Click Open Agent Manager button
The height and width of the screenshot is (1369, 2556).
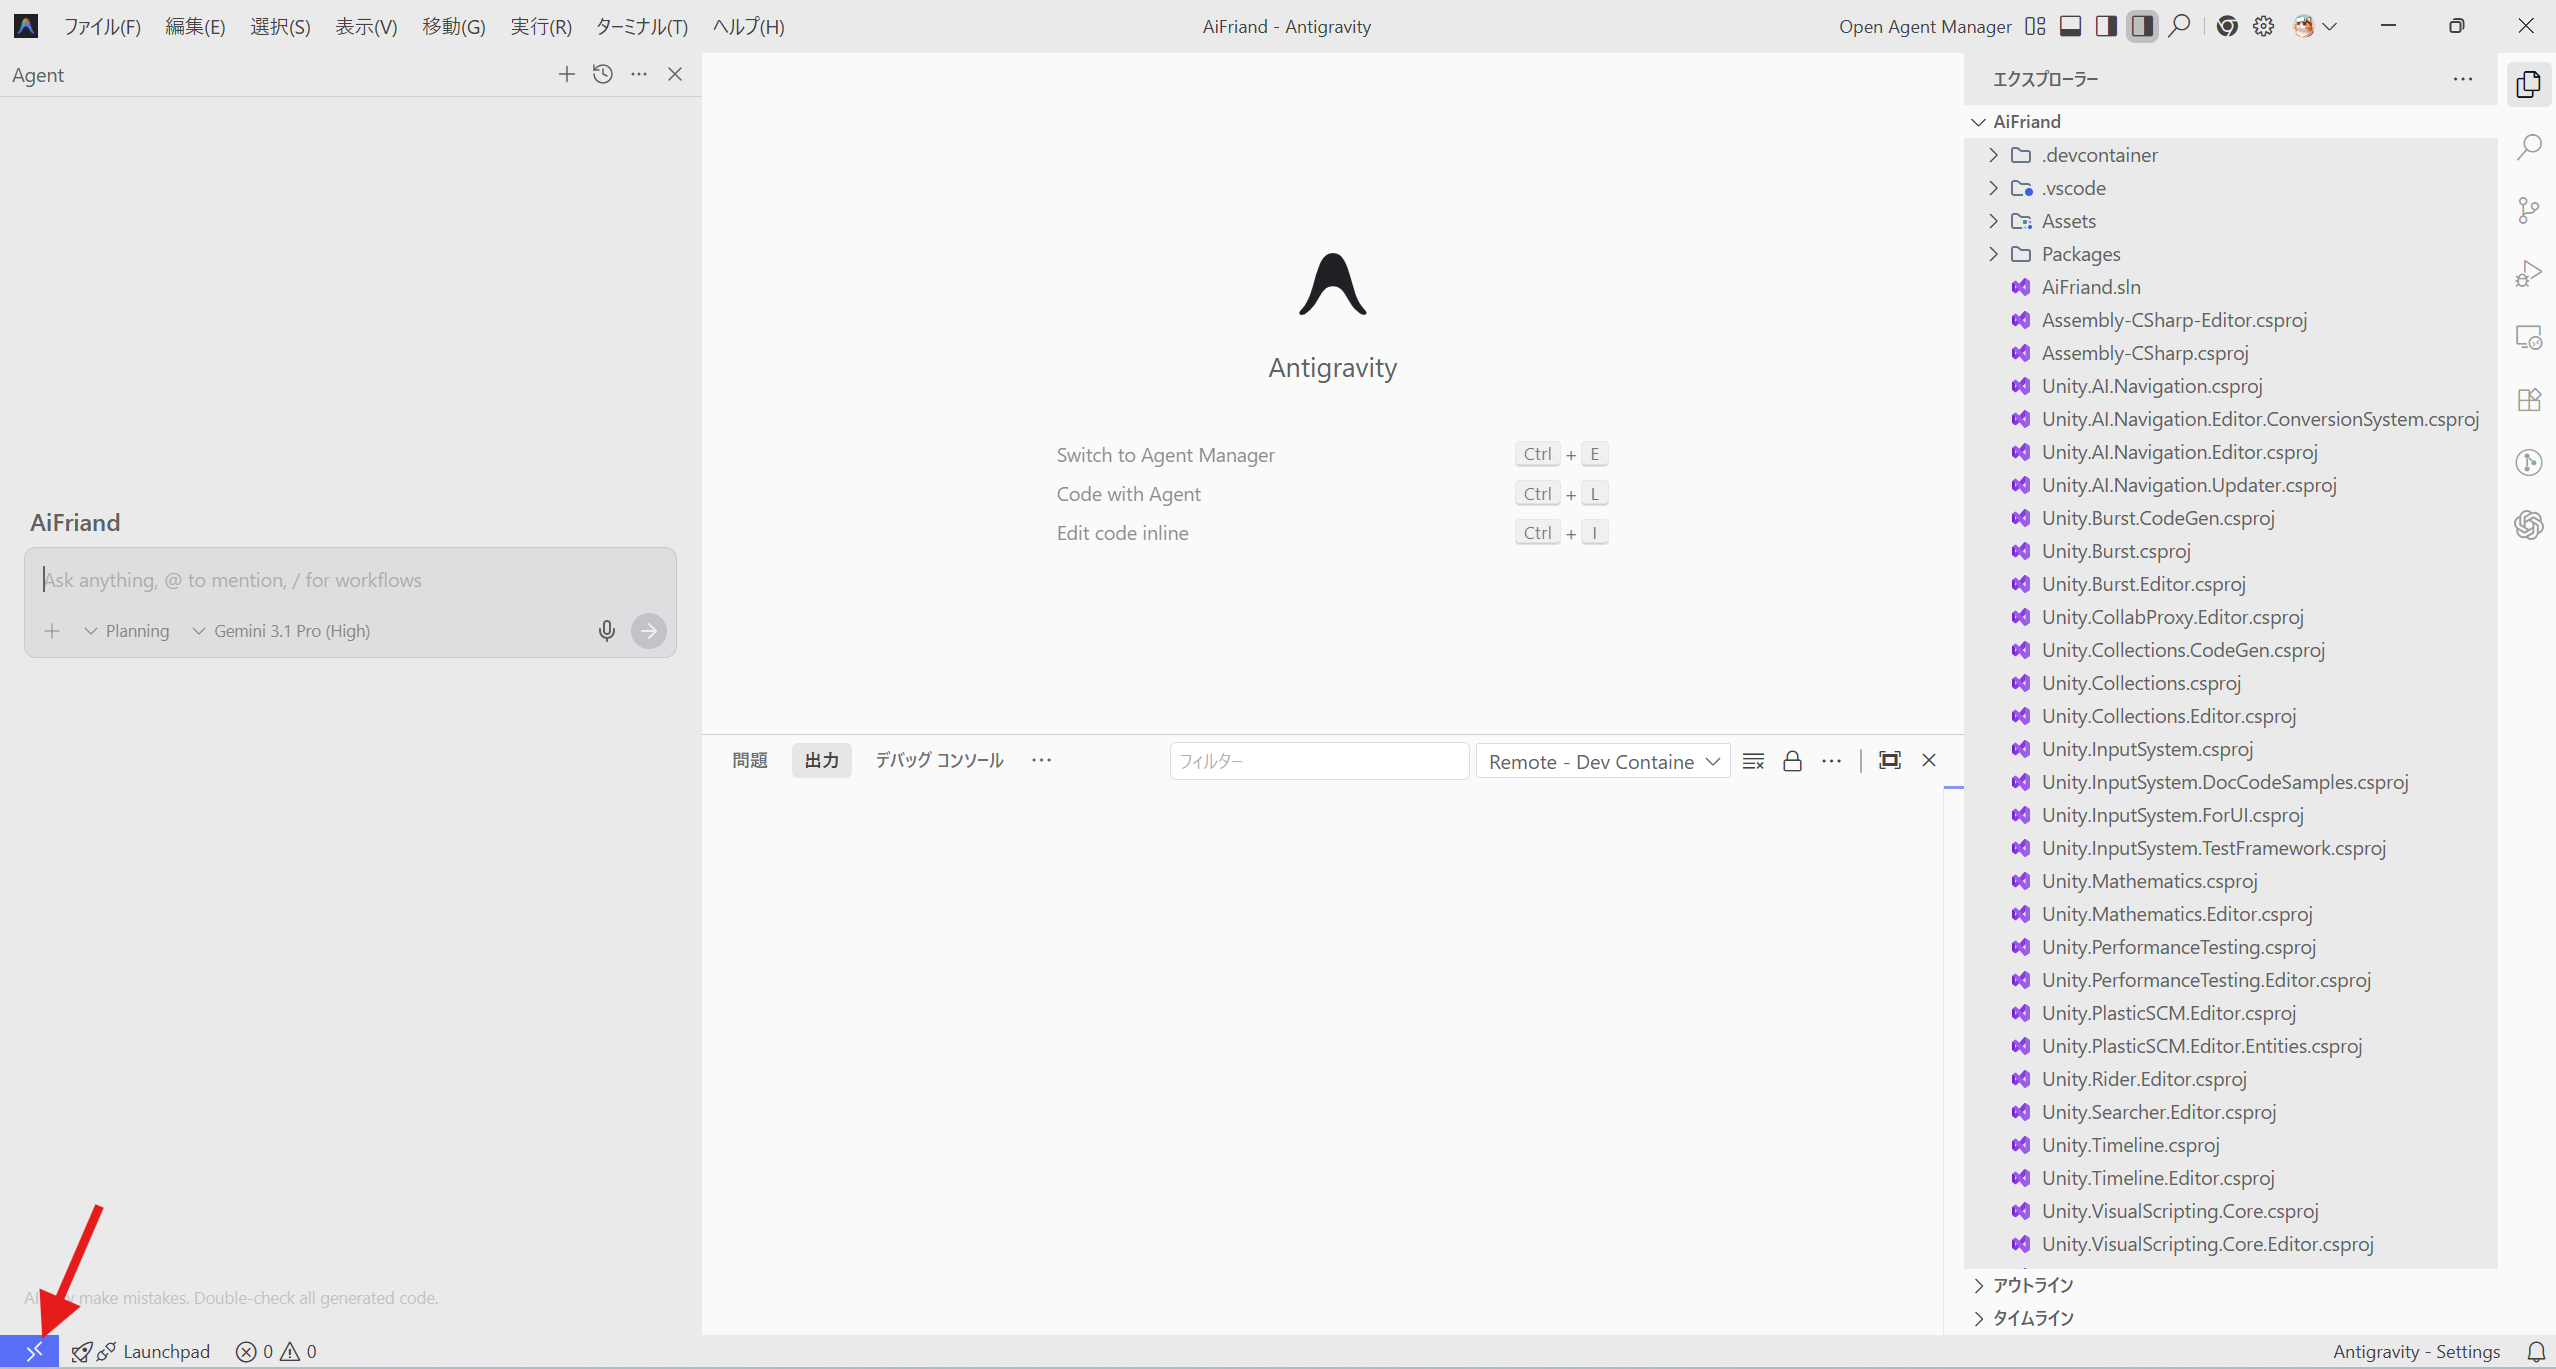1924,26
